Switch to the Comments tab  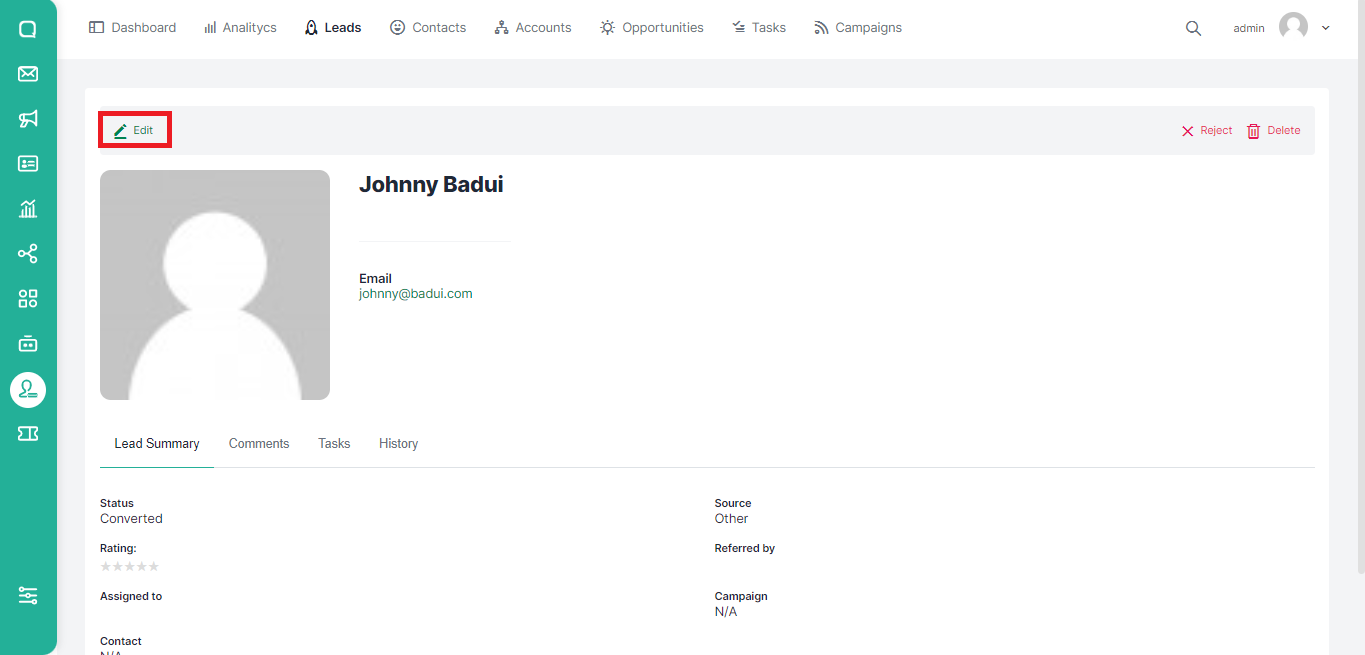259,444
